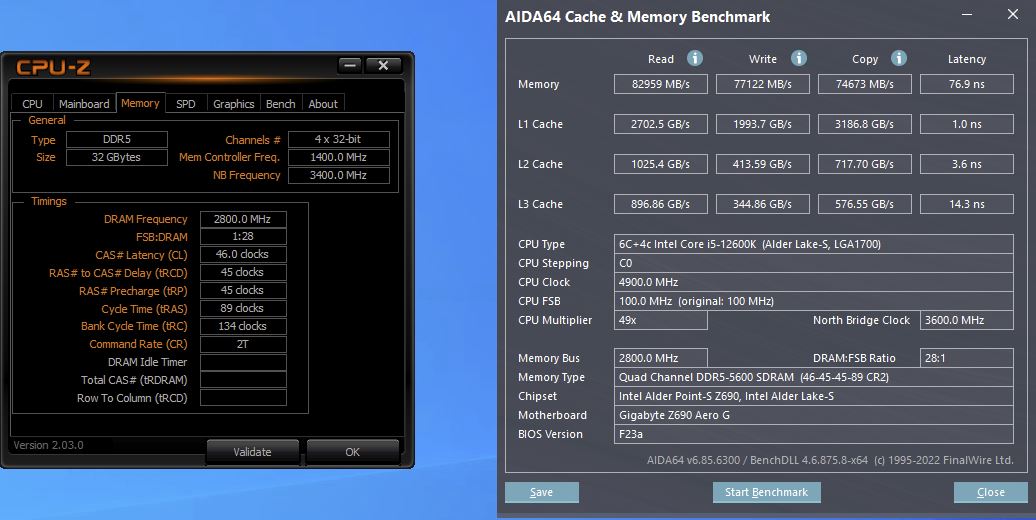Click the Save button in AIDA64
Viewport: 1036px width, 520px height.
tap(542, 492)
